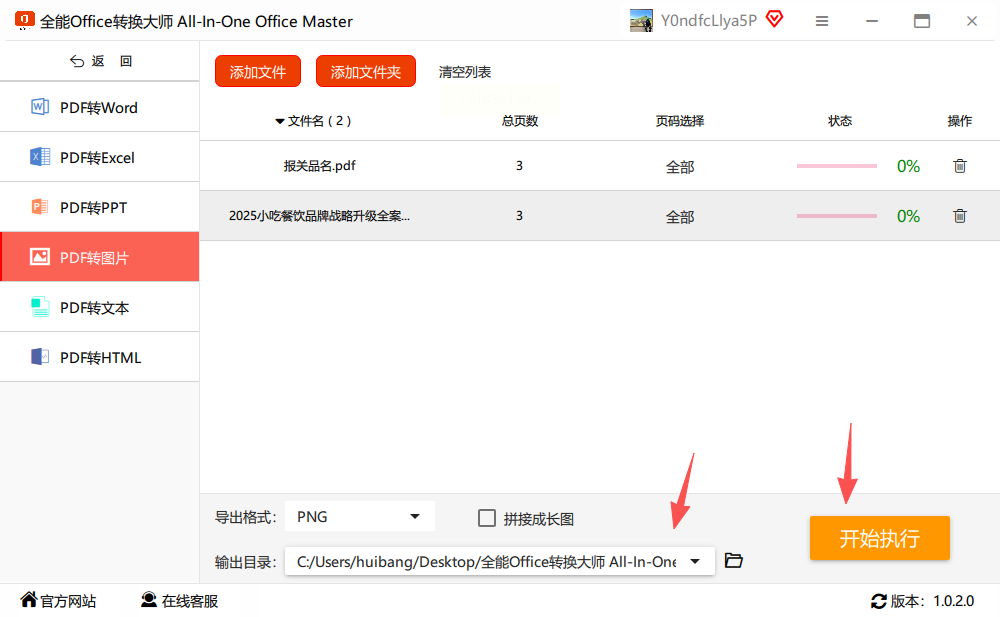This screenshot has width=1000, height=617.
Task: Click page count 3 of 2025小吃餐饮 file
Action: tap(519, 216)
